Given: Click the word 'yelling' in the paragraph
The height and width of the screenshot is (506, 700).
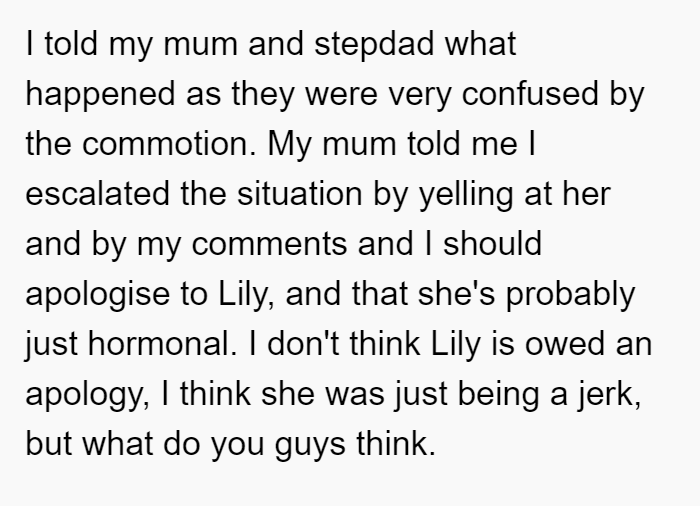Looking at the screenshot, I should point(466,195).
